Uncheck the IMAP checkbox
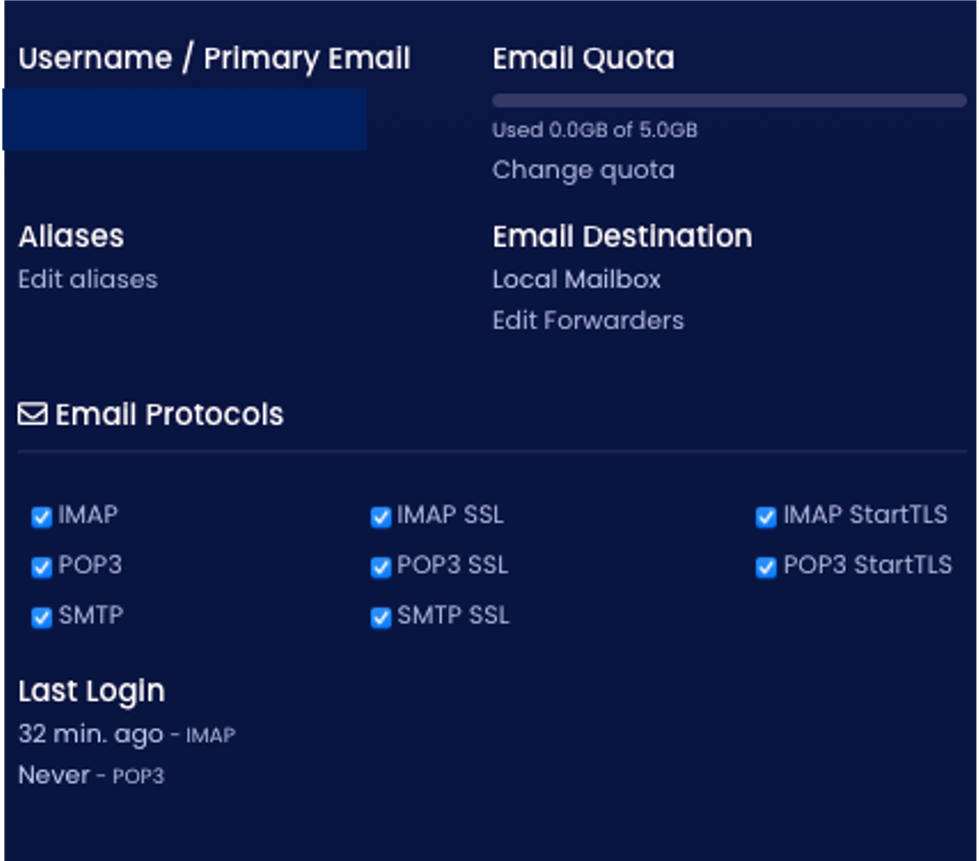 [42, 517]
